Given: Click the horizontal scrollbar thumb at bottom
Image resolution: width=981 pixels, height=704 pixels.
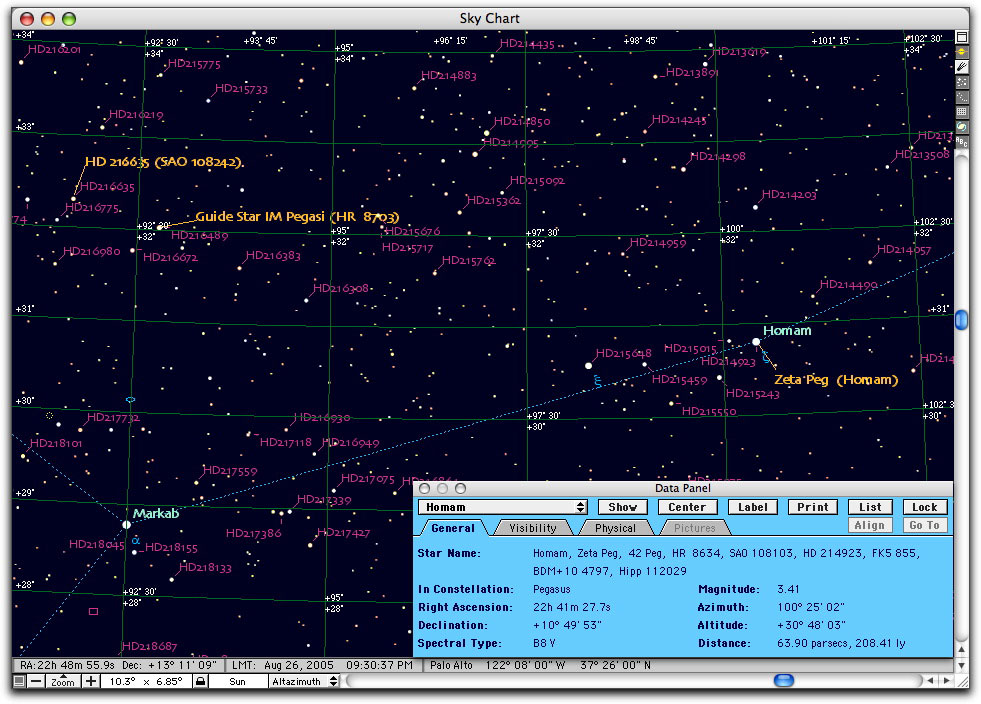Looking at the screenshot, I should pos(783,680).
